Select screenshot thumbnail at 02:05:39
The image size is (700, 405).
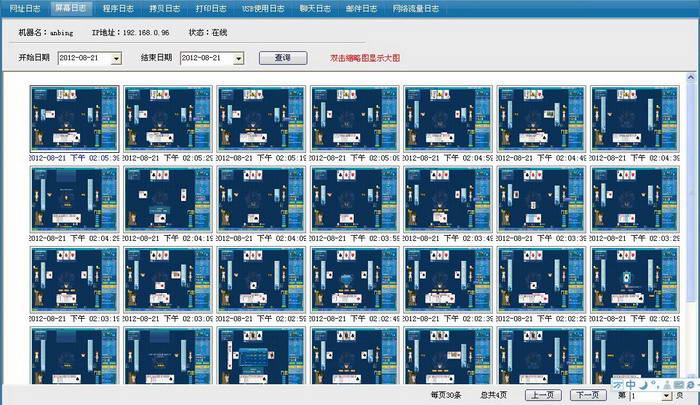(x=75, y=119)
